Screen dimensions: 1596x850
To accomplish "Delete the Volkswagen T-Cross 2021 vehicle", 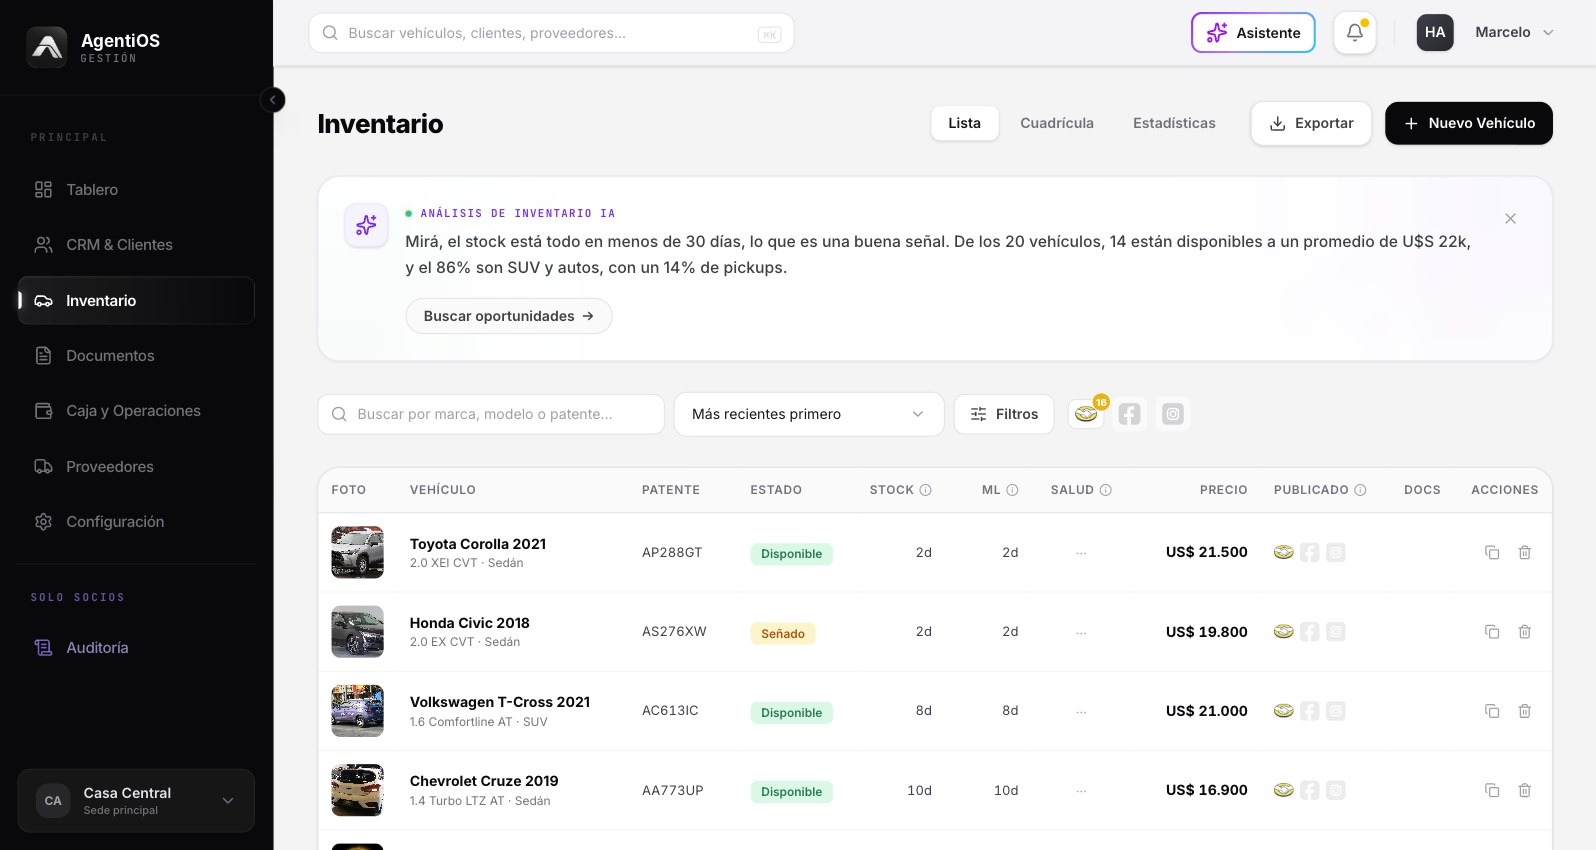I will (1525, 711).
